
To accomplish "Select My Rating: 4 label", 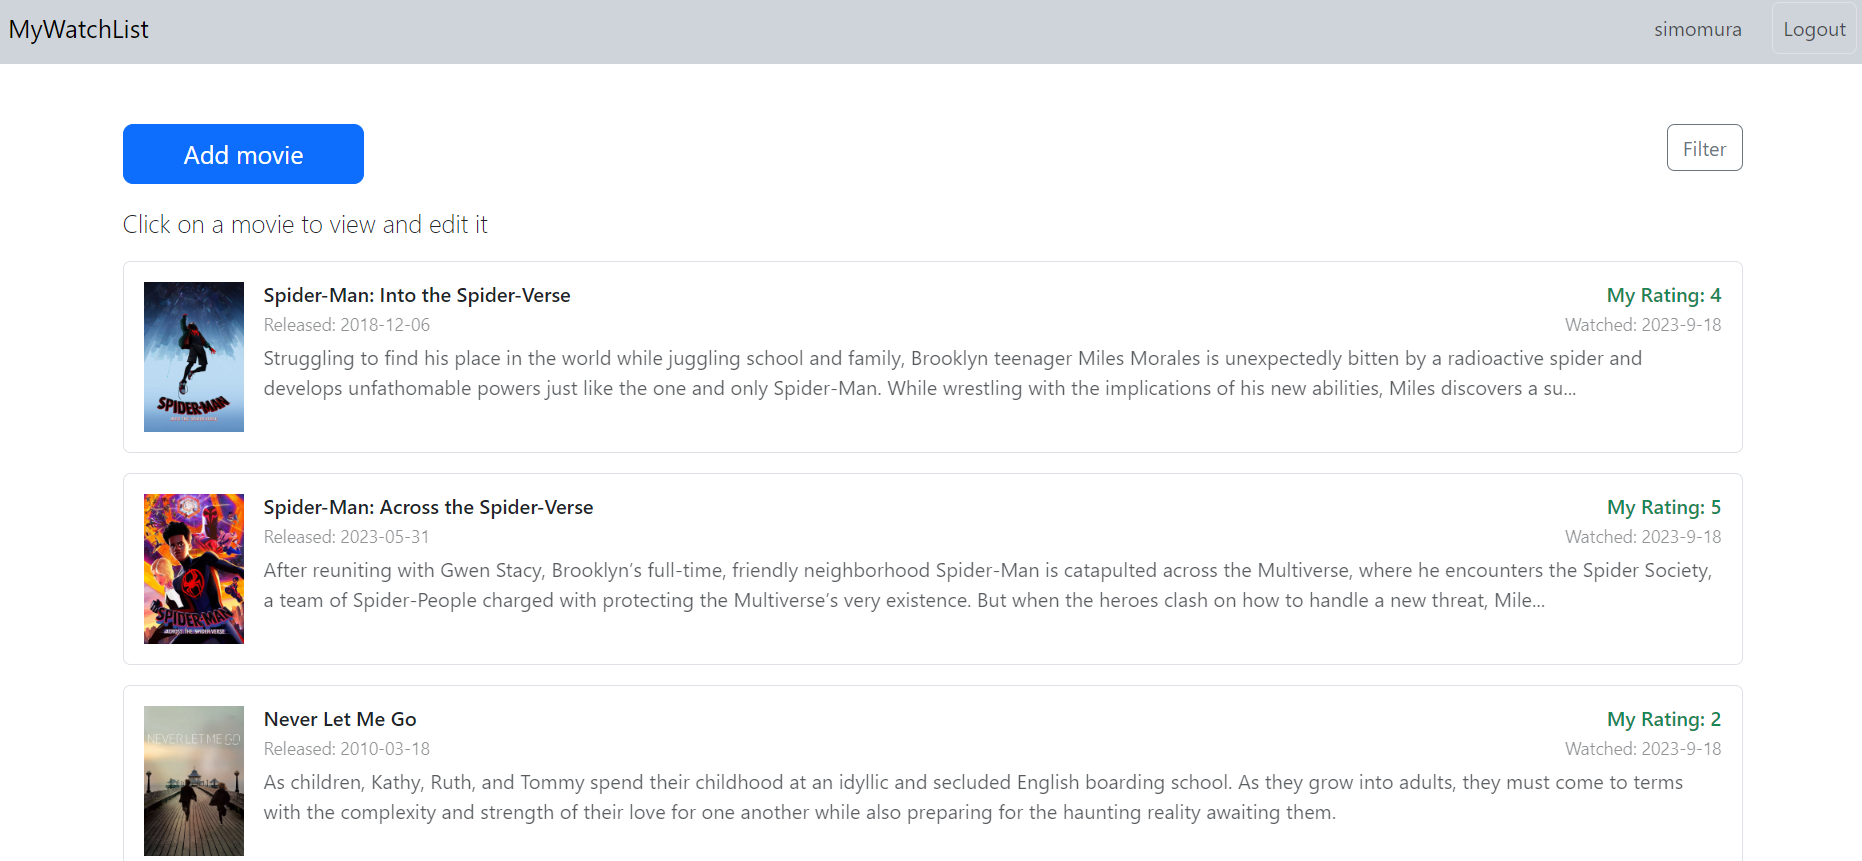I will (x=1664, y=295).
